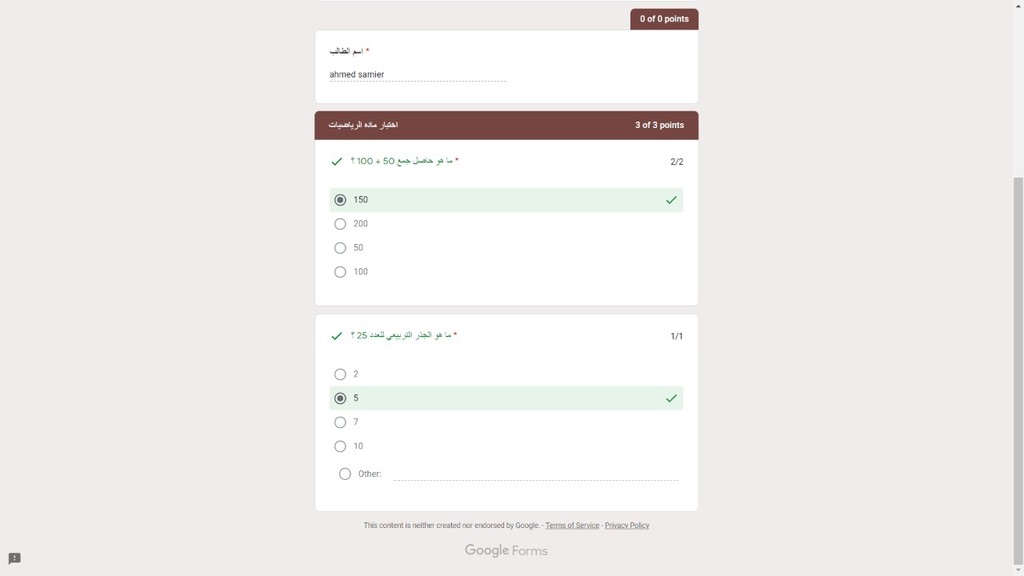Click the Other answer text field
Viewport: 1024px width, 576px height.
536,473
